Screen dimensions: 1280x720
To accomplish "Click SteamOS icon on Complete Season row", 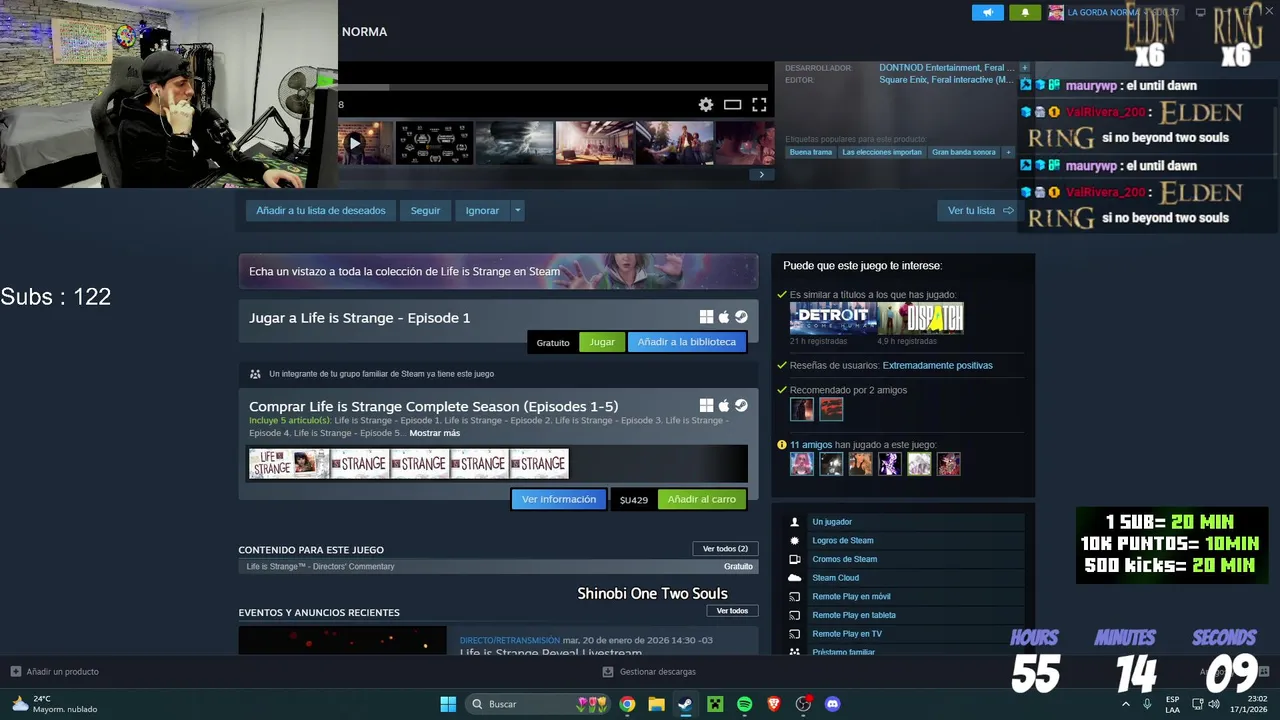I will click(741, 405).
